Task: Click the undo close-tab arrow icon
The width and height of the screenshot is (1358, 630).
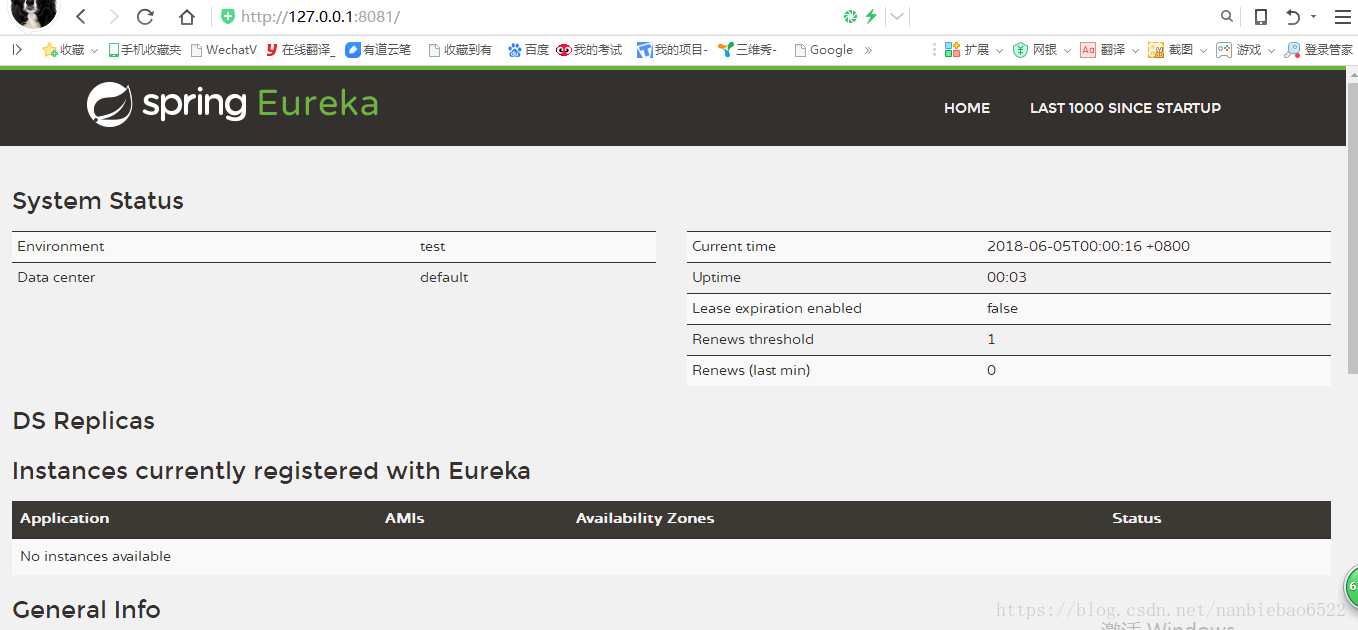Action: click(x=1293, y=17)
